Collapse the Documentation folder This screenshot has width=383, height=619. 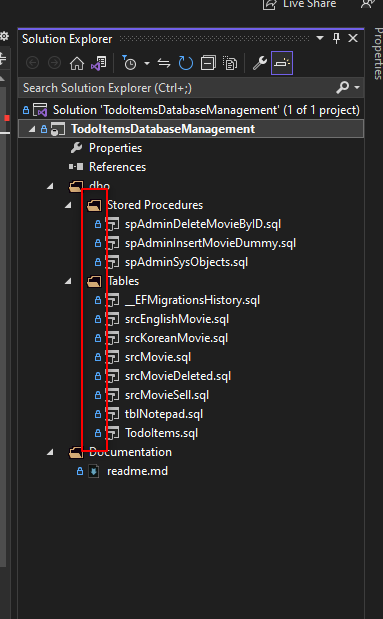pos(50,452)
